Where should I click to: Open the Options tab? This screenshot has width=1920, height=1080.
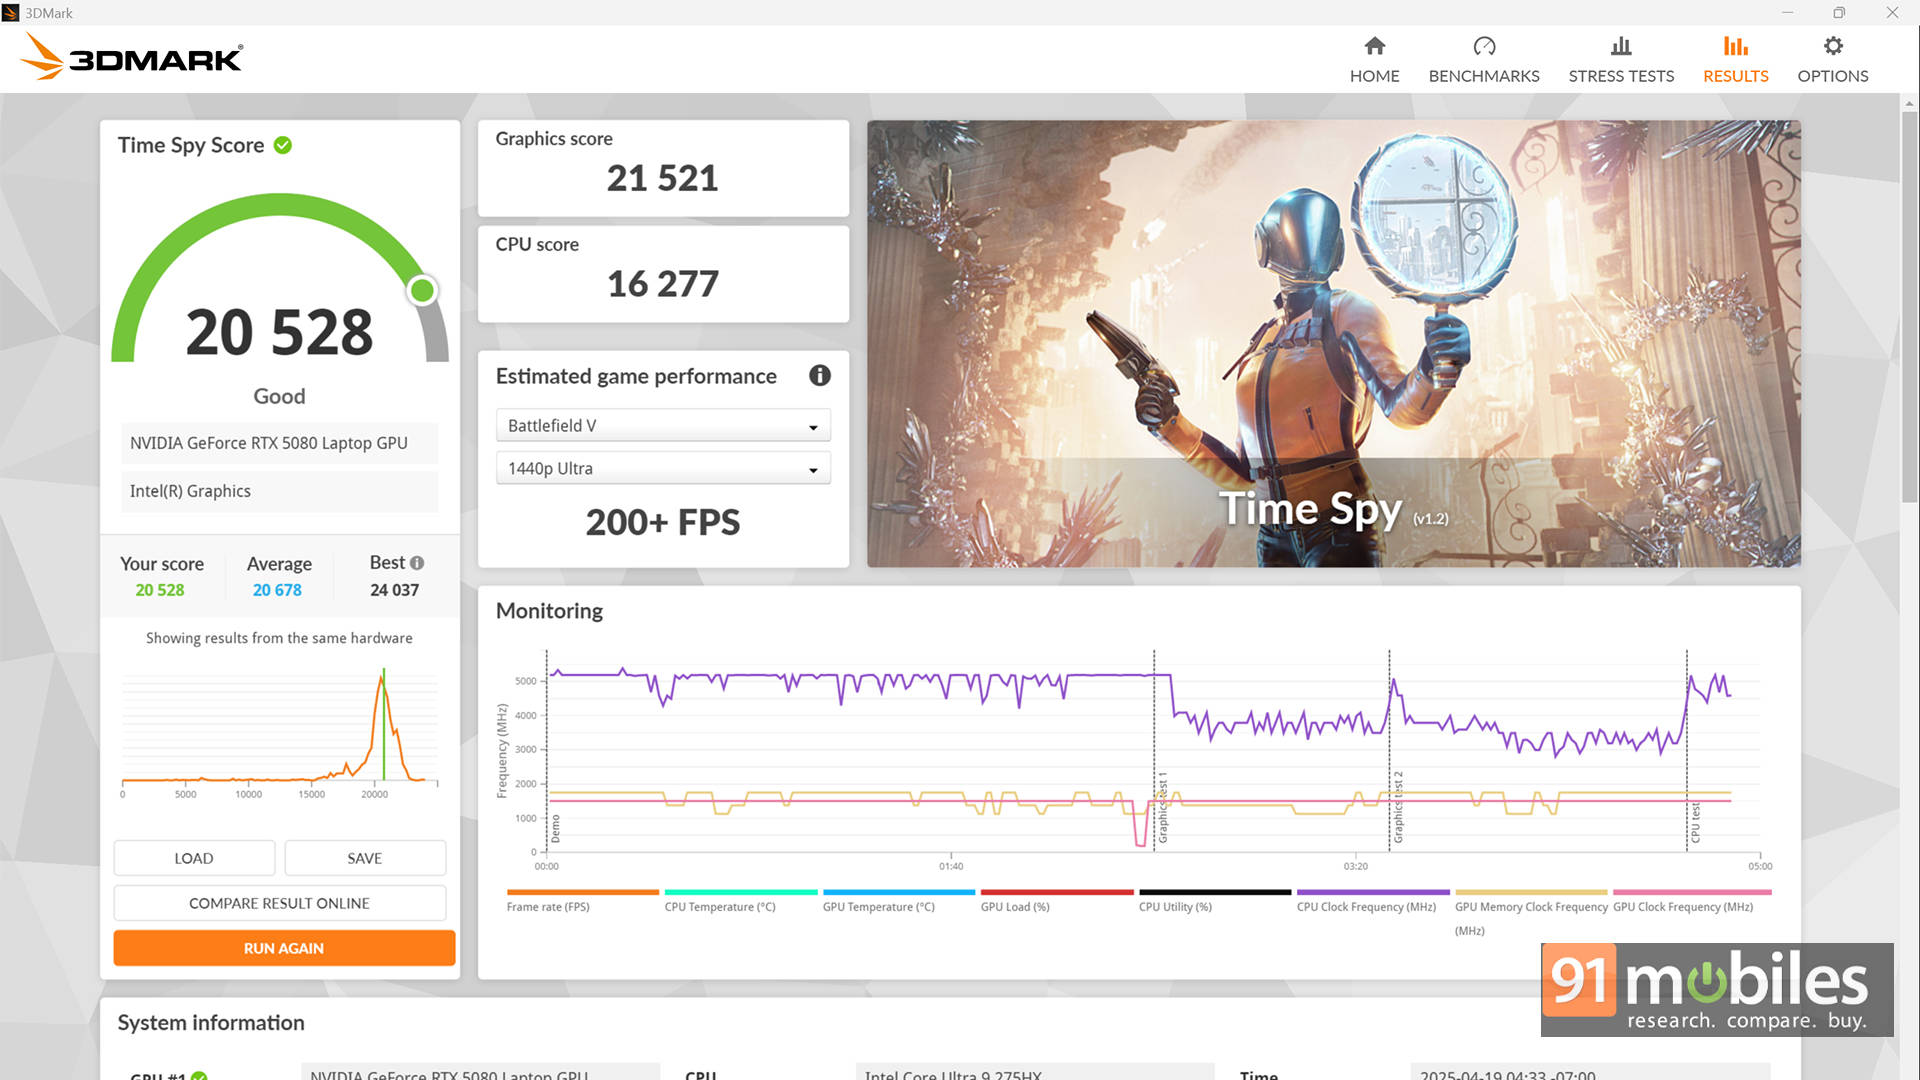click(1832, 60)
